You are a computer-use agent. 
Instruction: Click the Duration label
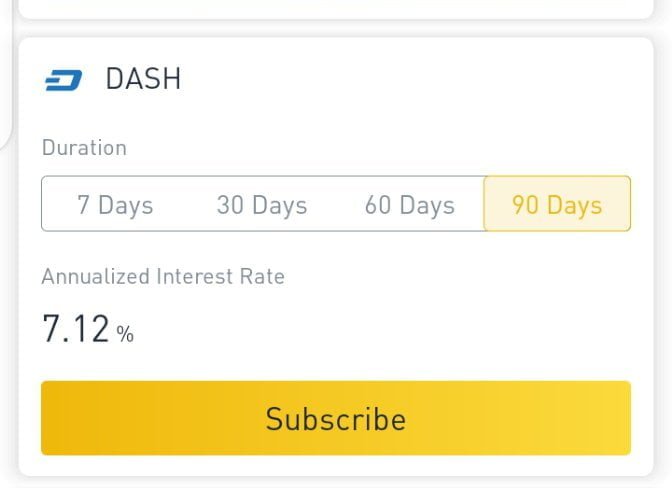tap(84, 148)
